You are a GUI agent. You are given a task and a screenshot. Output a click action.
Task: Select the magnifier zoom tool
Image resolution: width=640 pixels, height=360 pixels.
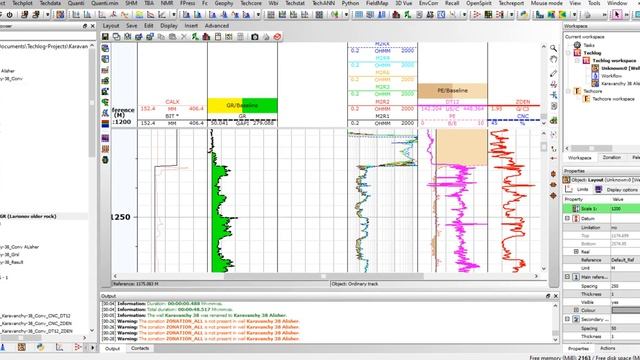pos(553,48)
